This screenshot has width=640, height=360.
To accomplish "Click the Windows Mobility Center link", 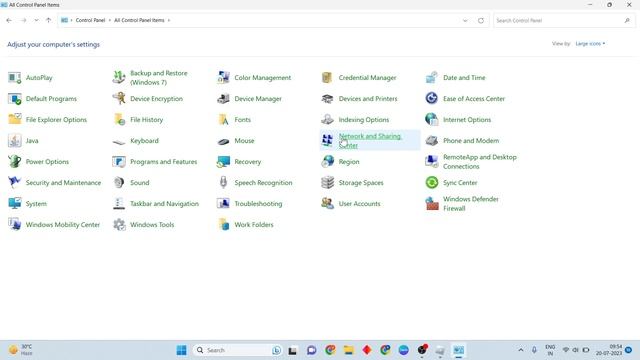I will (x=62, y=224).
